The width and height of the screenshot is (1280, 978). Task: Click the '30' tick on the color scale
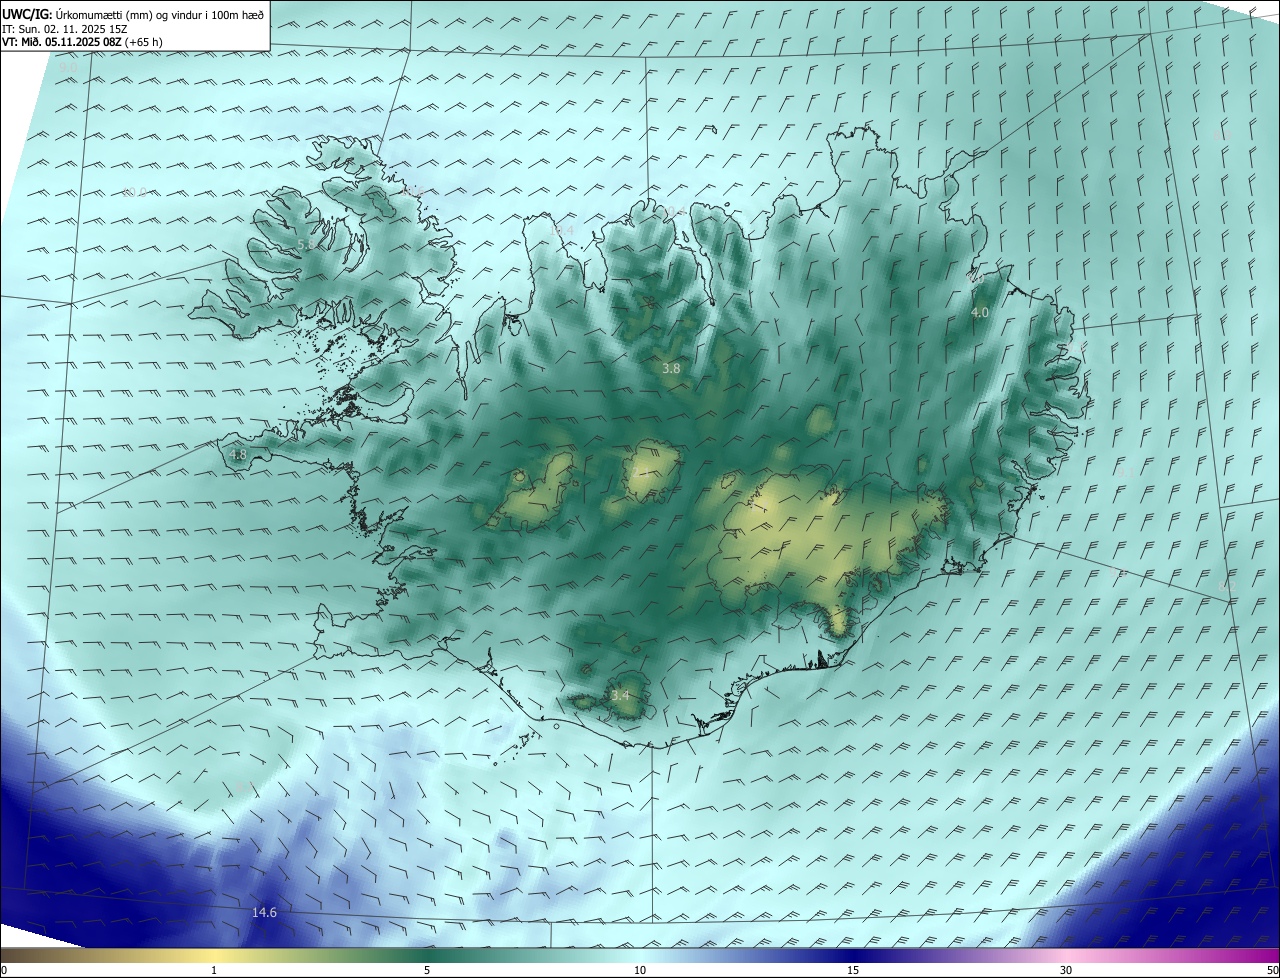[1066, 970]
